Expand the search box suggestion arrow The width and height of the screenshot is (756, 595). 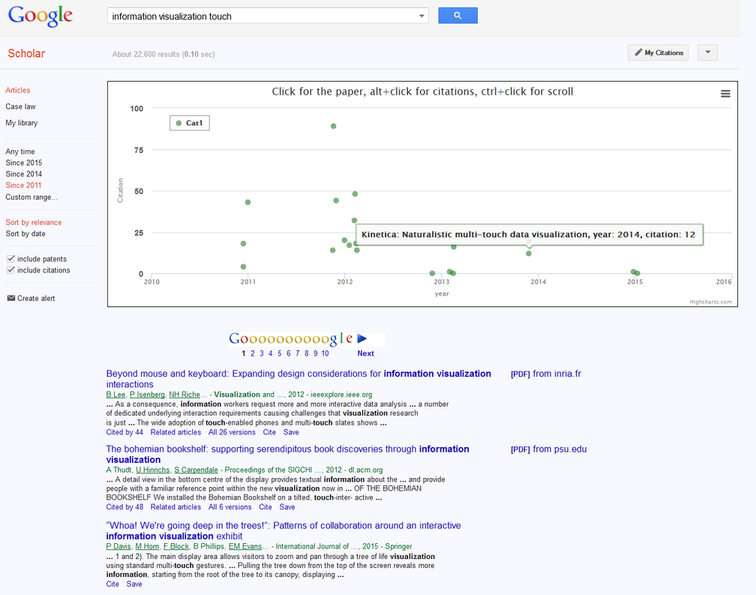tap(421, 16)
